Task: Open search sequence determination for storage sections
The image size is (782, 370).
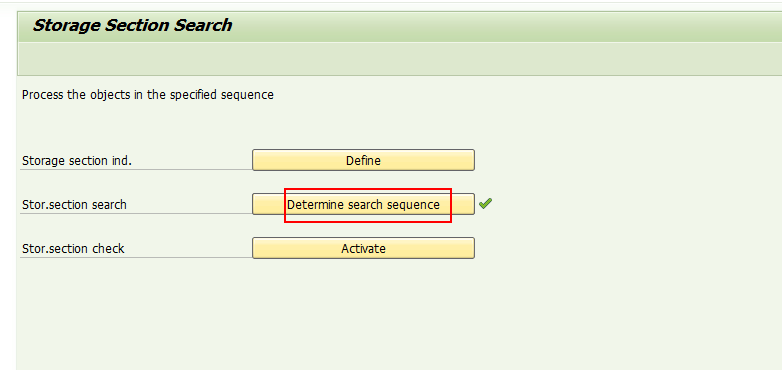Action: tap(363, 204)
